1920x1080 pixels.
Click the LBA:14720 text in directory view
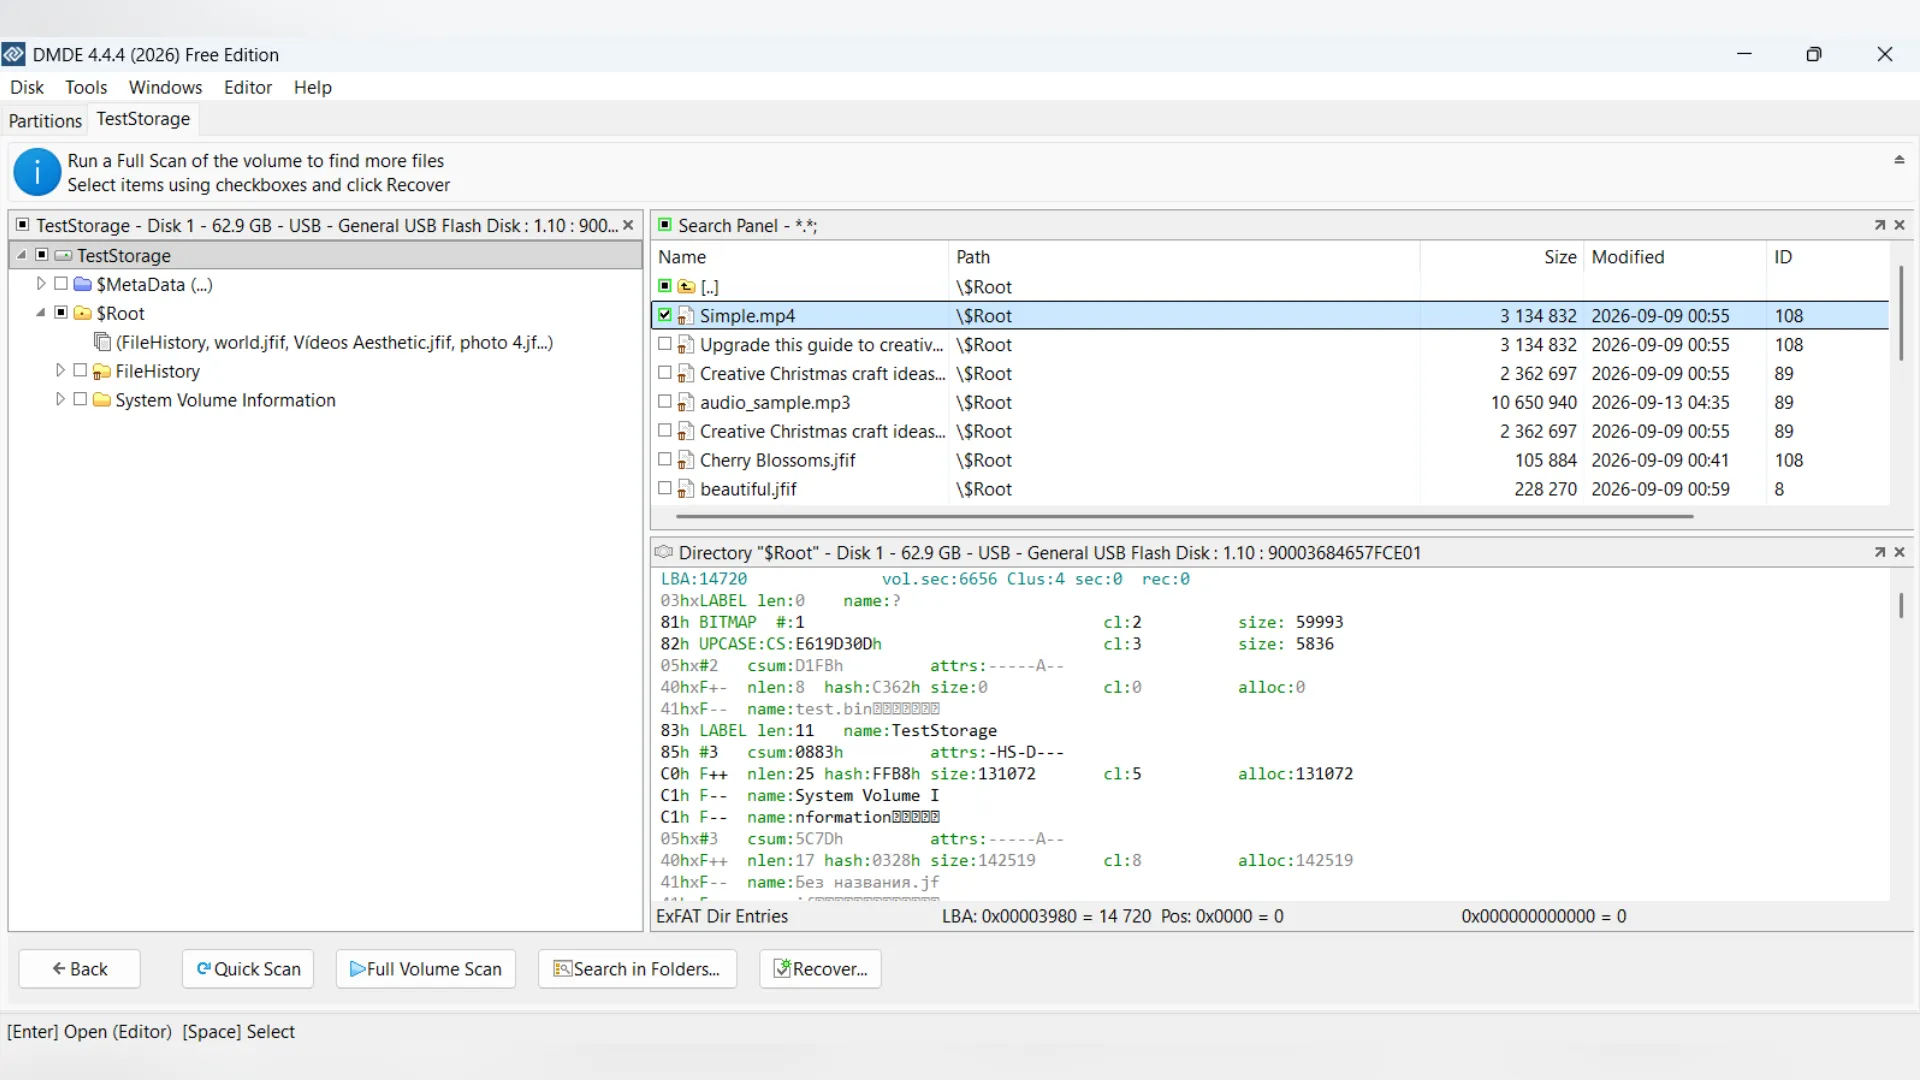click(704, 579)
